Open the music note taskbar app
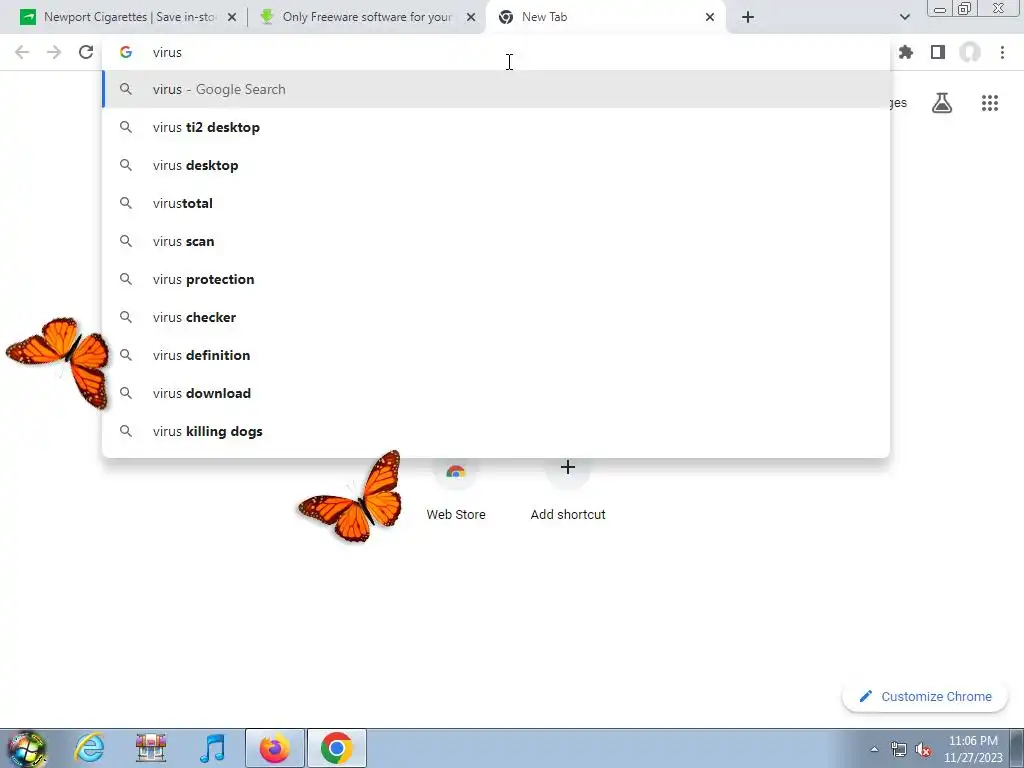 click(213, 748)
